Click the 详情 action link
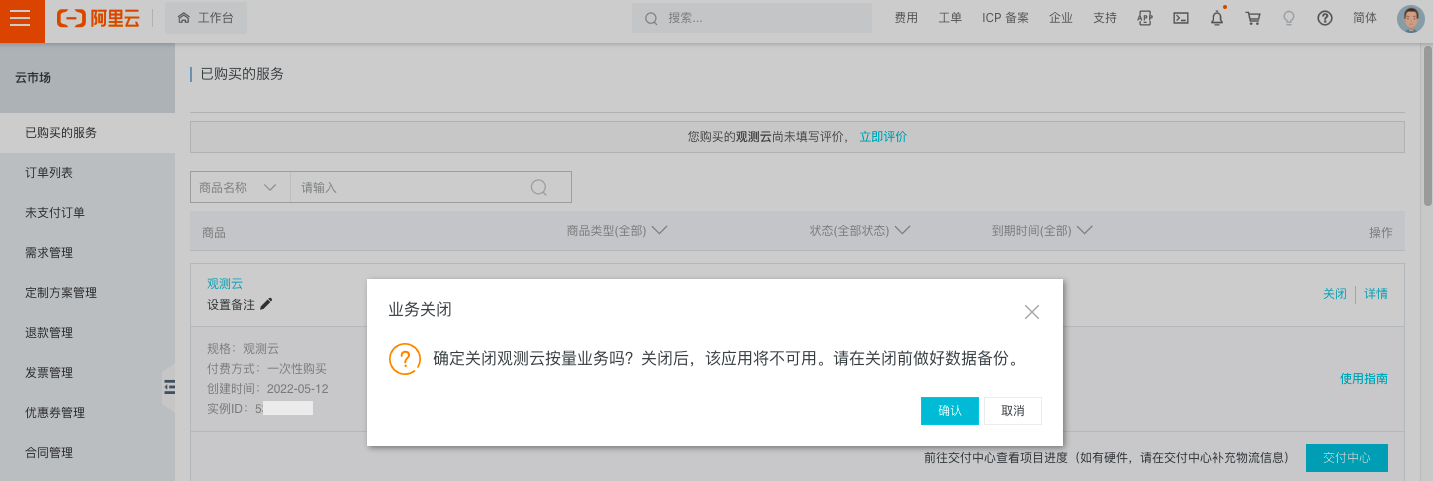 [1376, 294]
